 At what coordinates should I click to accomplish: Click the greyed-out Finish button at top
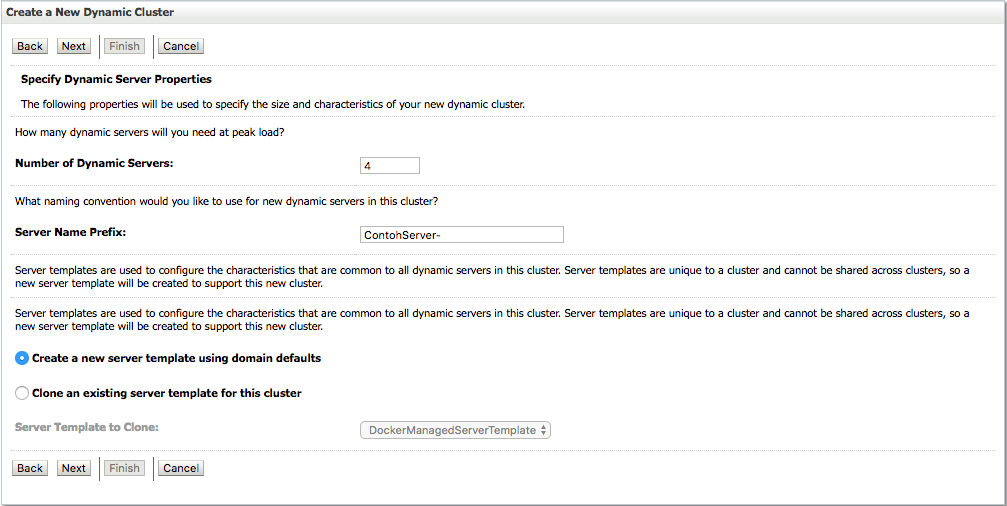click(125, 46)
